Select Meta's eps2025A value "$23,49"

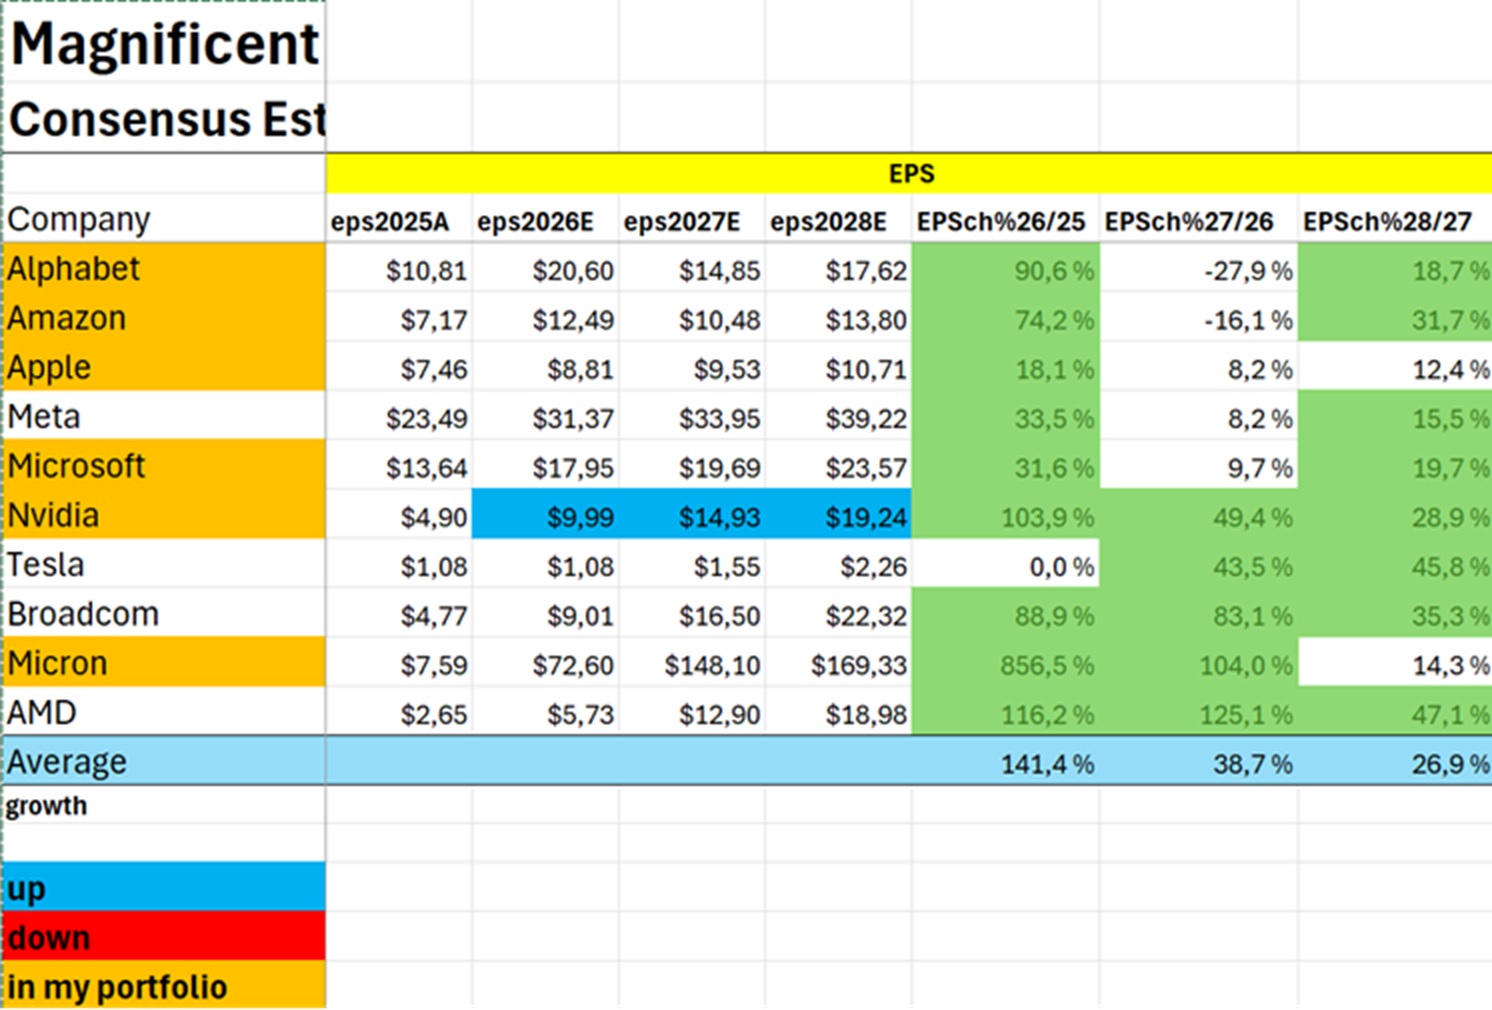click(399, 416)
